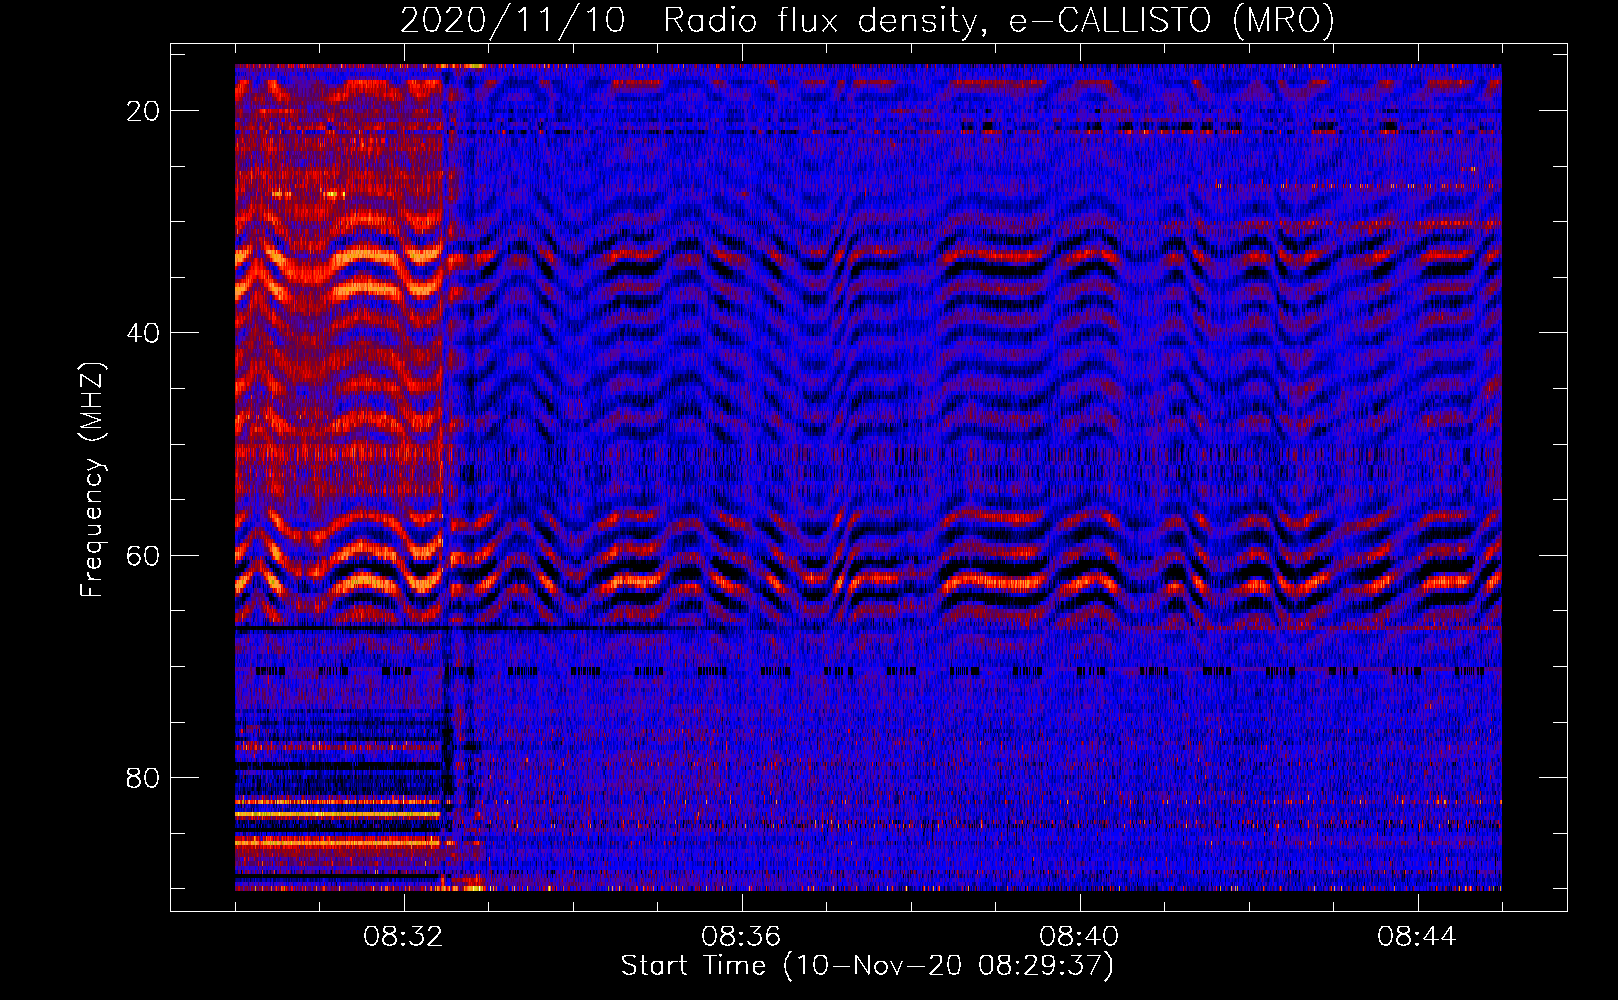Click the 60 MHz y-axis tick label

pyautogui.click(x=144, y=555)
